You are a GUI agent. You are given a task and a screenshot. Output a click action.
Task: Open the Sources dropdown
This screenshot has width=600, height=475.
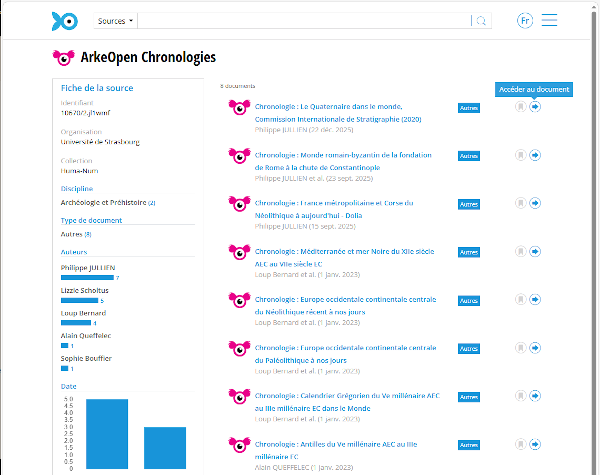115,21
